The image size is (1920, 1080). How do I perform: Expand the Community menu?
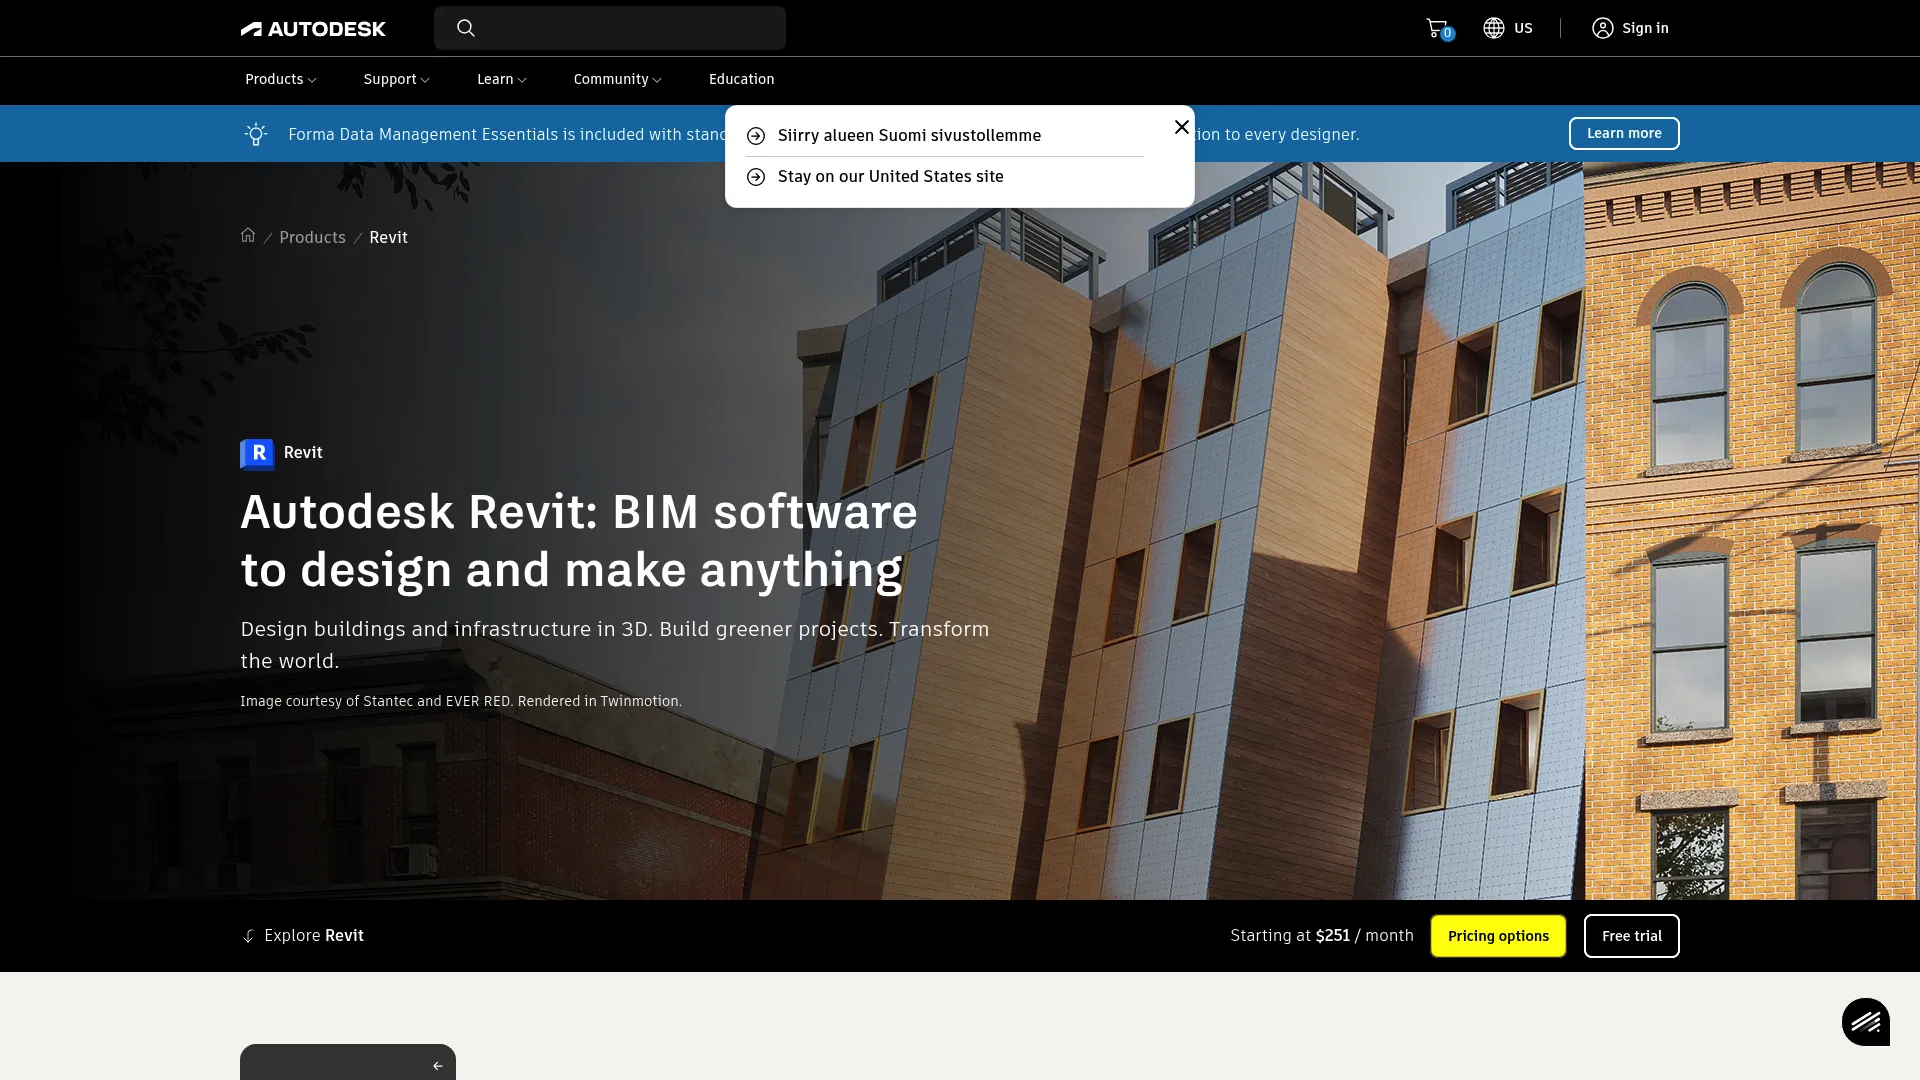(x=617, y=80)
